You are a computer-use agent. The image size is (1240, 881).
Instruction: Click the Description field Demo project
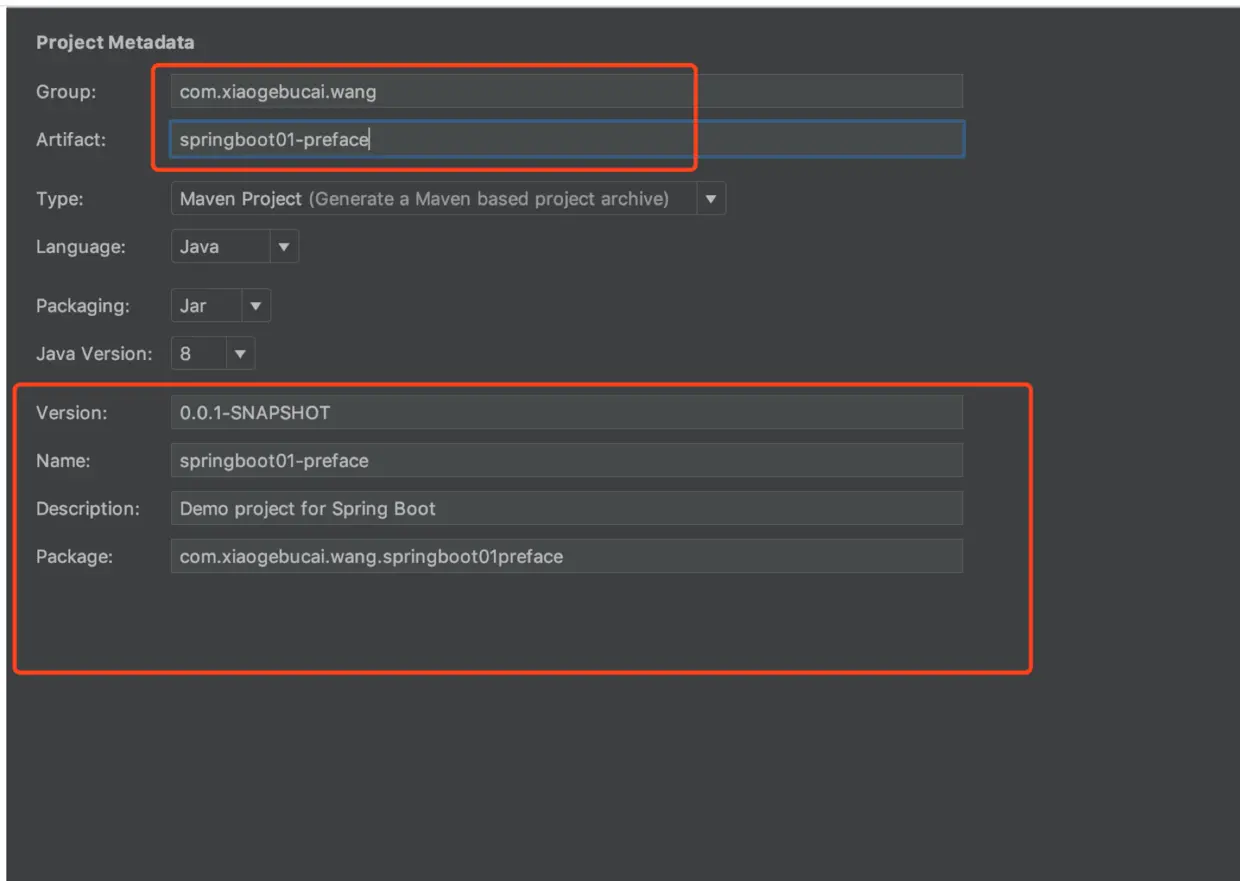(x=566, y=508)
